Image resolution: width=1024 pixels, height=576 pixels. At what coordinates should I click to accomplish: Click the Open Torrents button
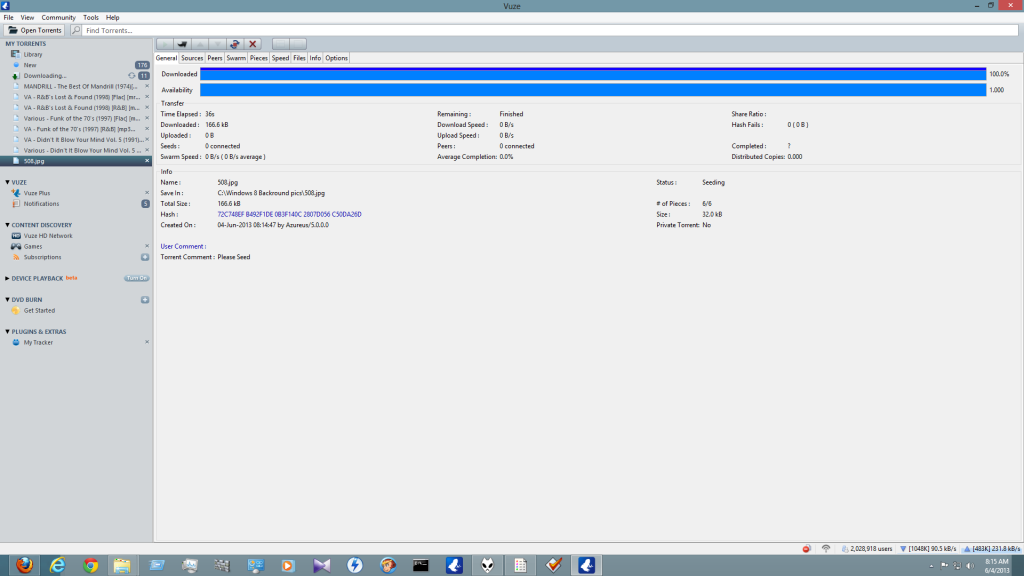(34, 30)
